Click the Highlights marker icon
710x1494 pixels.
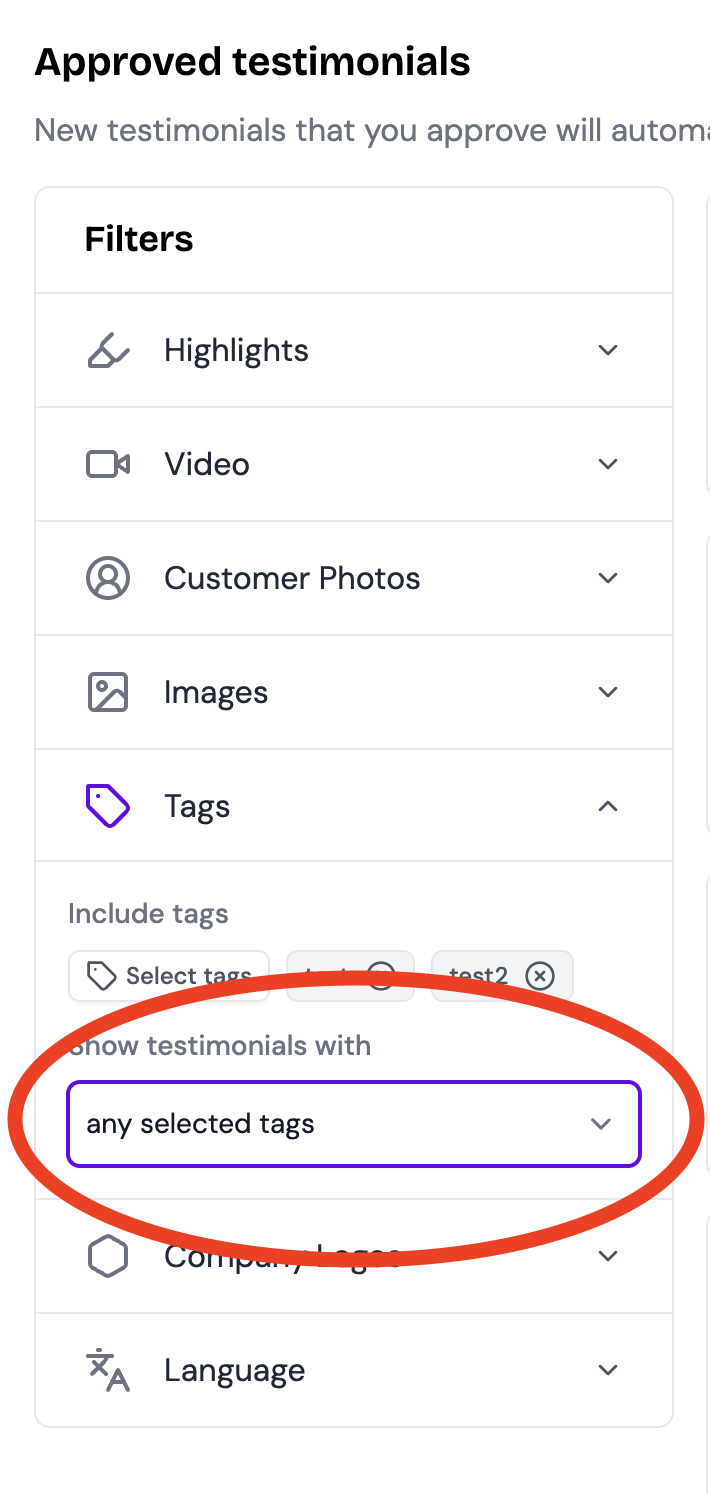tap(108, 350)
